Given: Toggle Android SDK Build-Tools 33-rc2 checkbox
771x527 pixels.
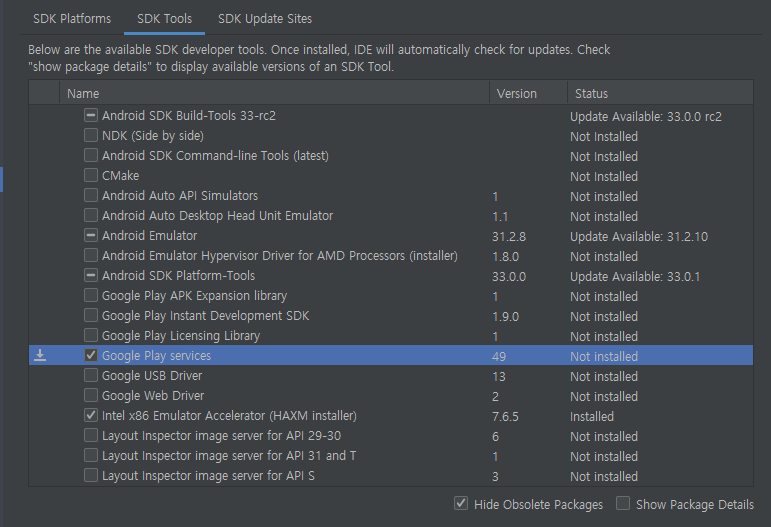Looking at the screenshot, I should (90, 115).
